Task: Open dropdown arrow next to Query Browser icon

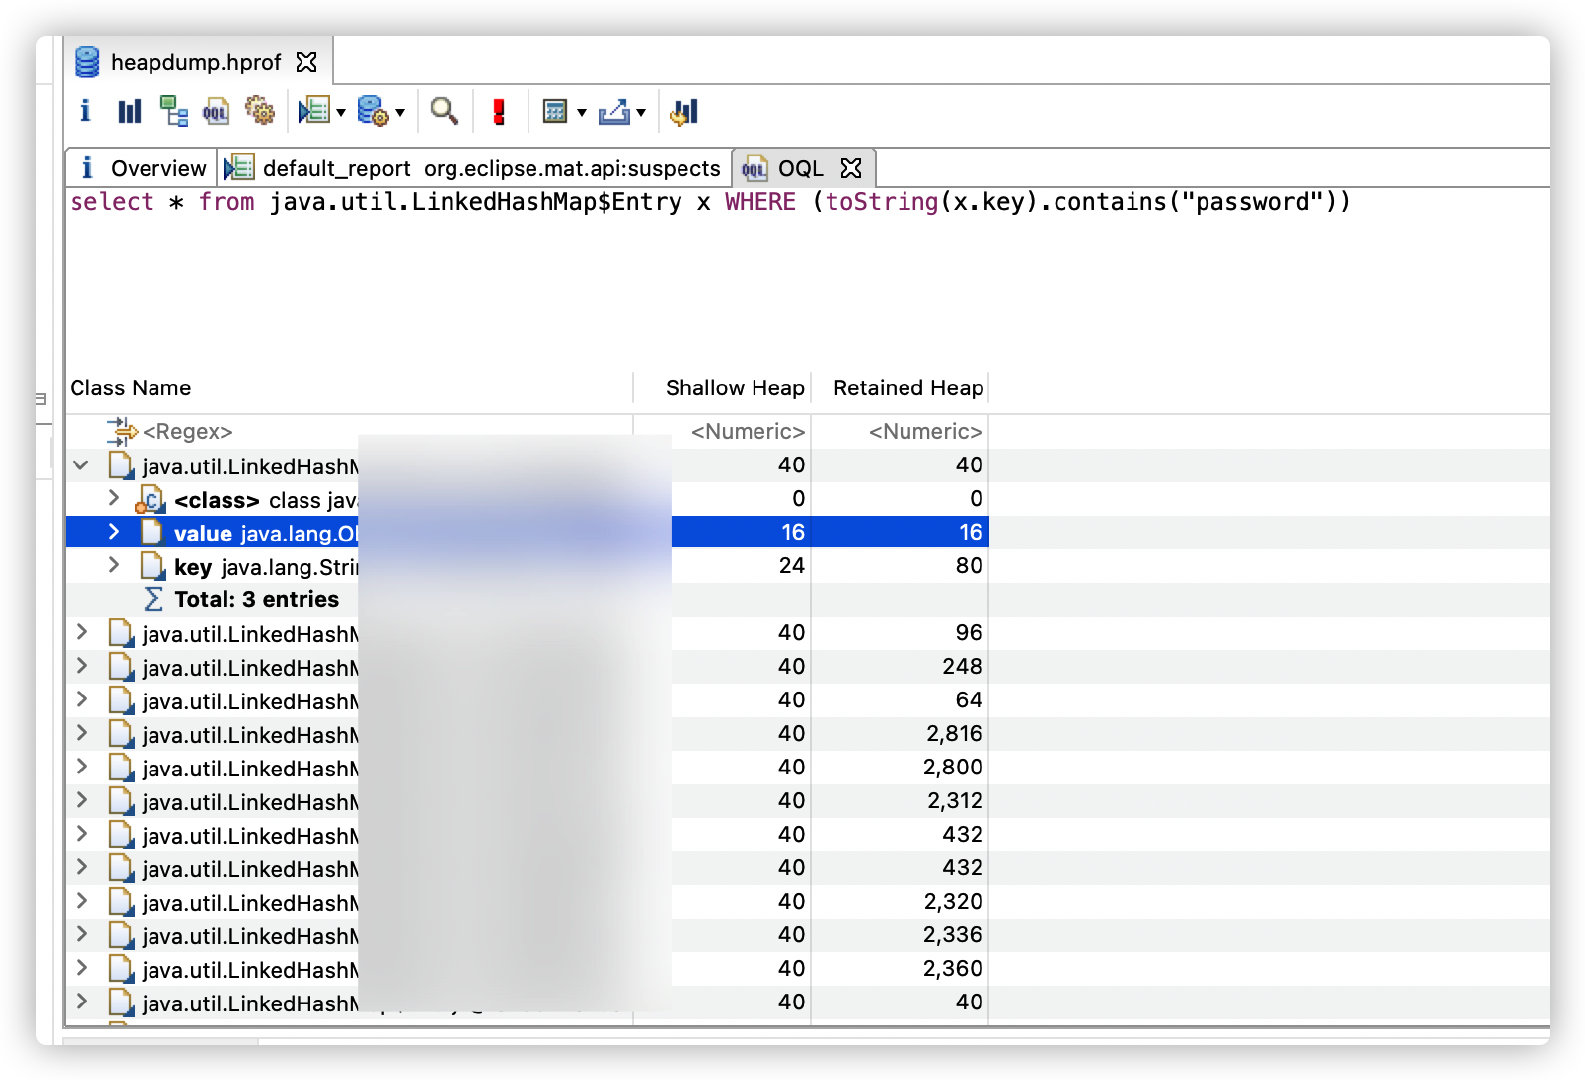Action: click(x=400, y=112)
